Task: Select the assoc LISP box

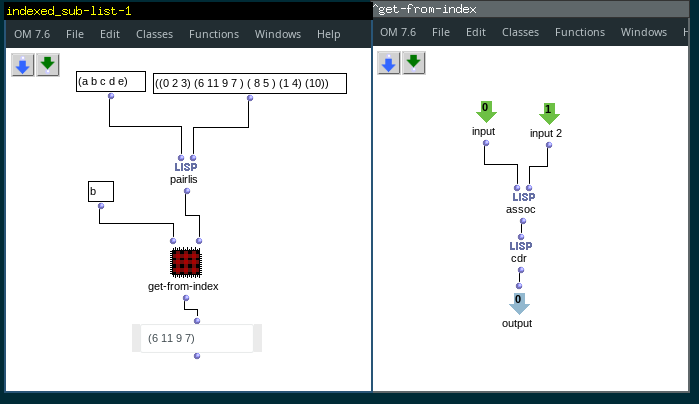Action: [522, 203]
